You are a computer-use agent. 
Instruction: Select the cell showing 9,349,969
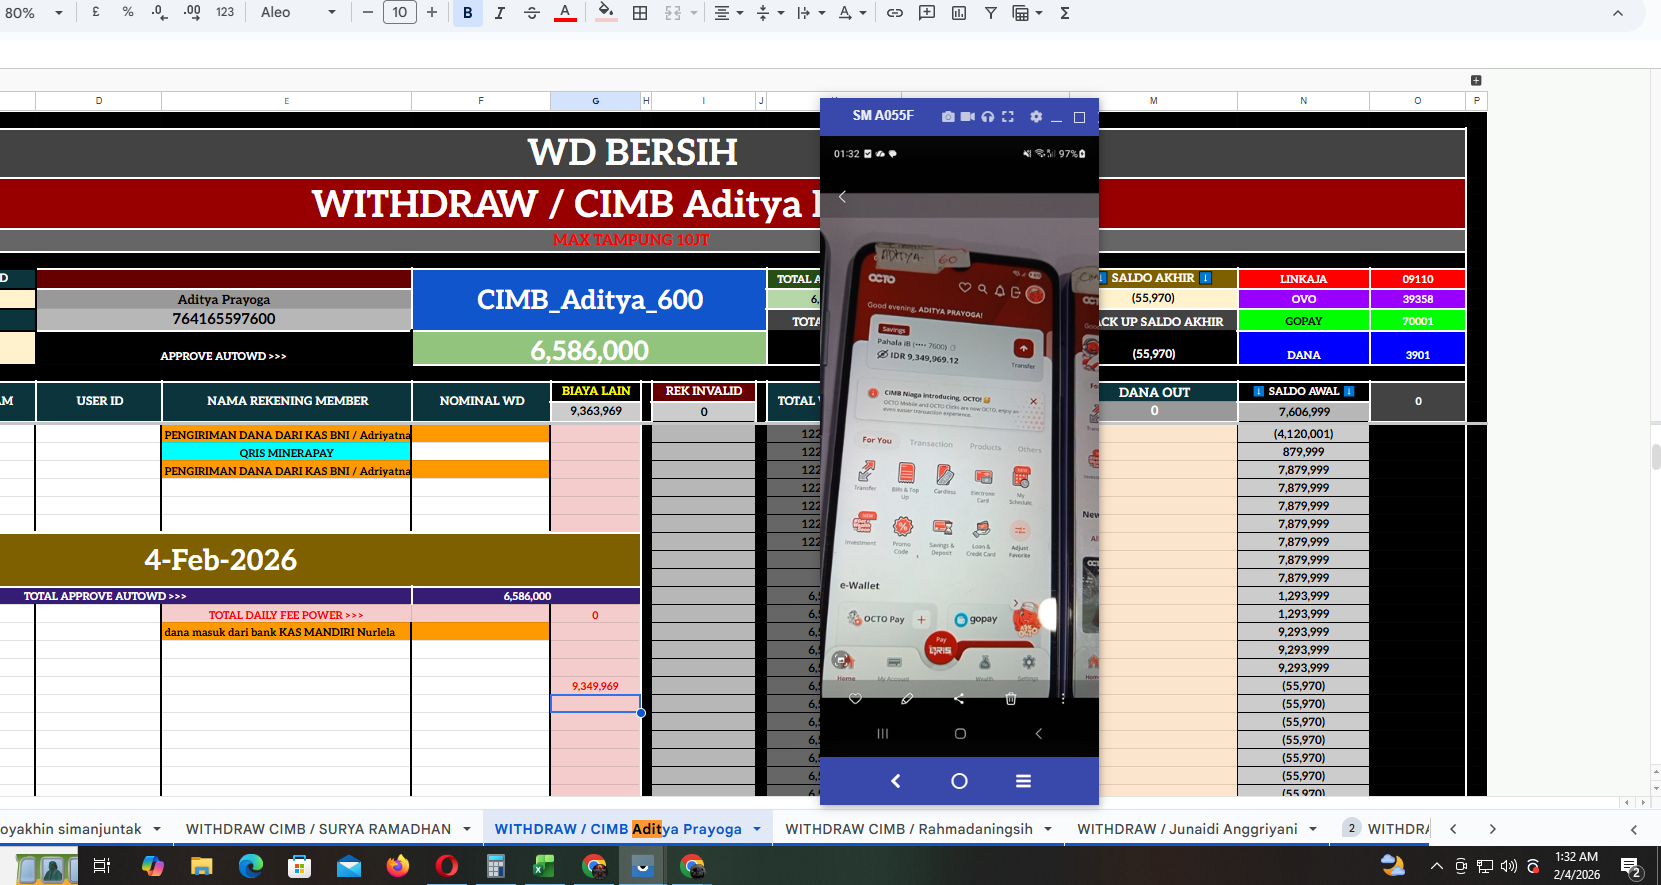click(x=595, y=686)
